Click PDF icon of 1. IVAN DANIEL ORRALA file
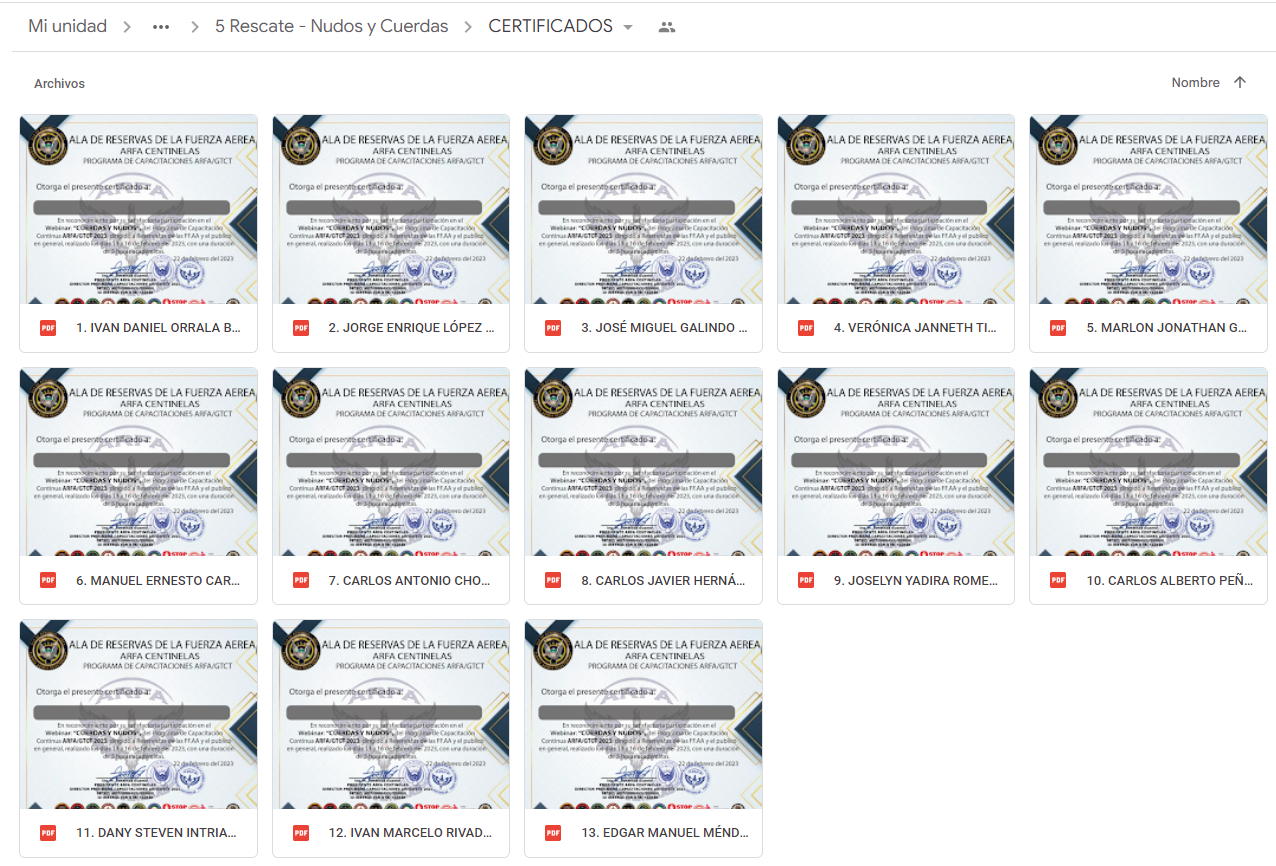 [x=48, y=328]
